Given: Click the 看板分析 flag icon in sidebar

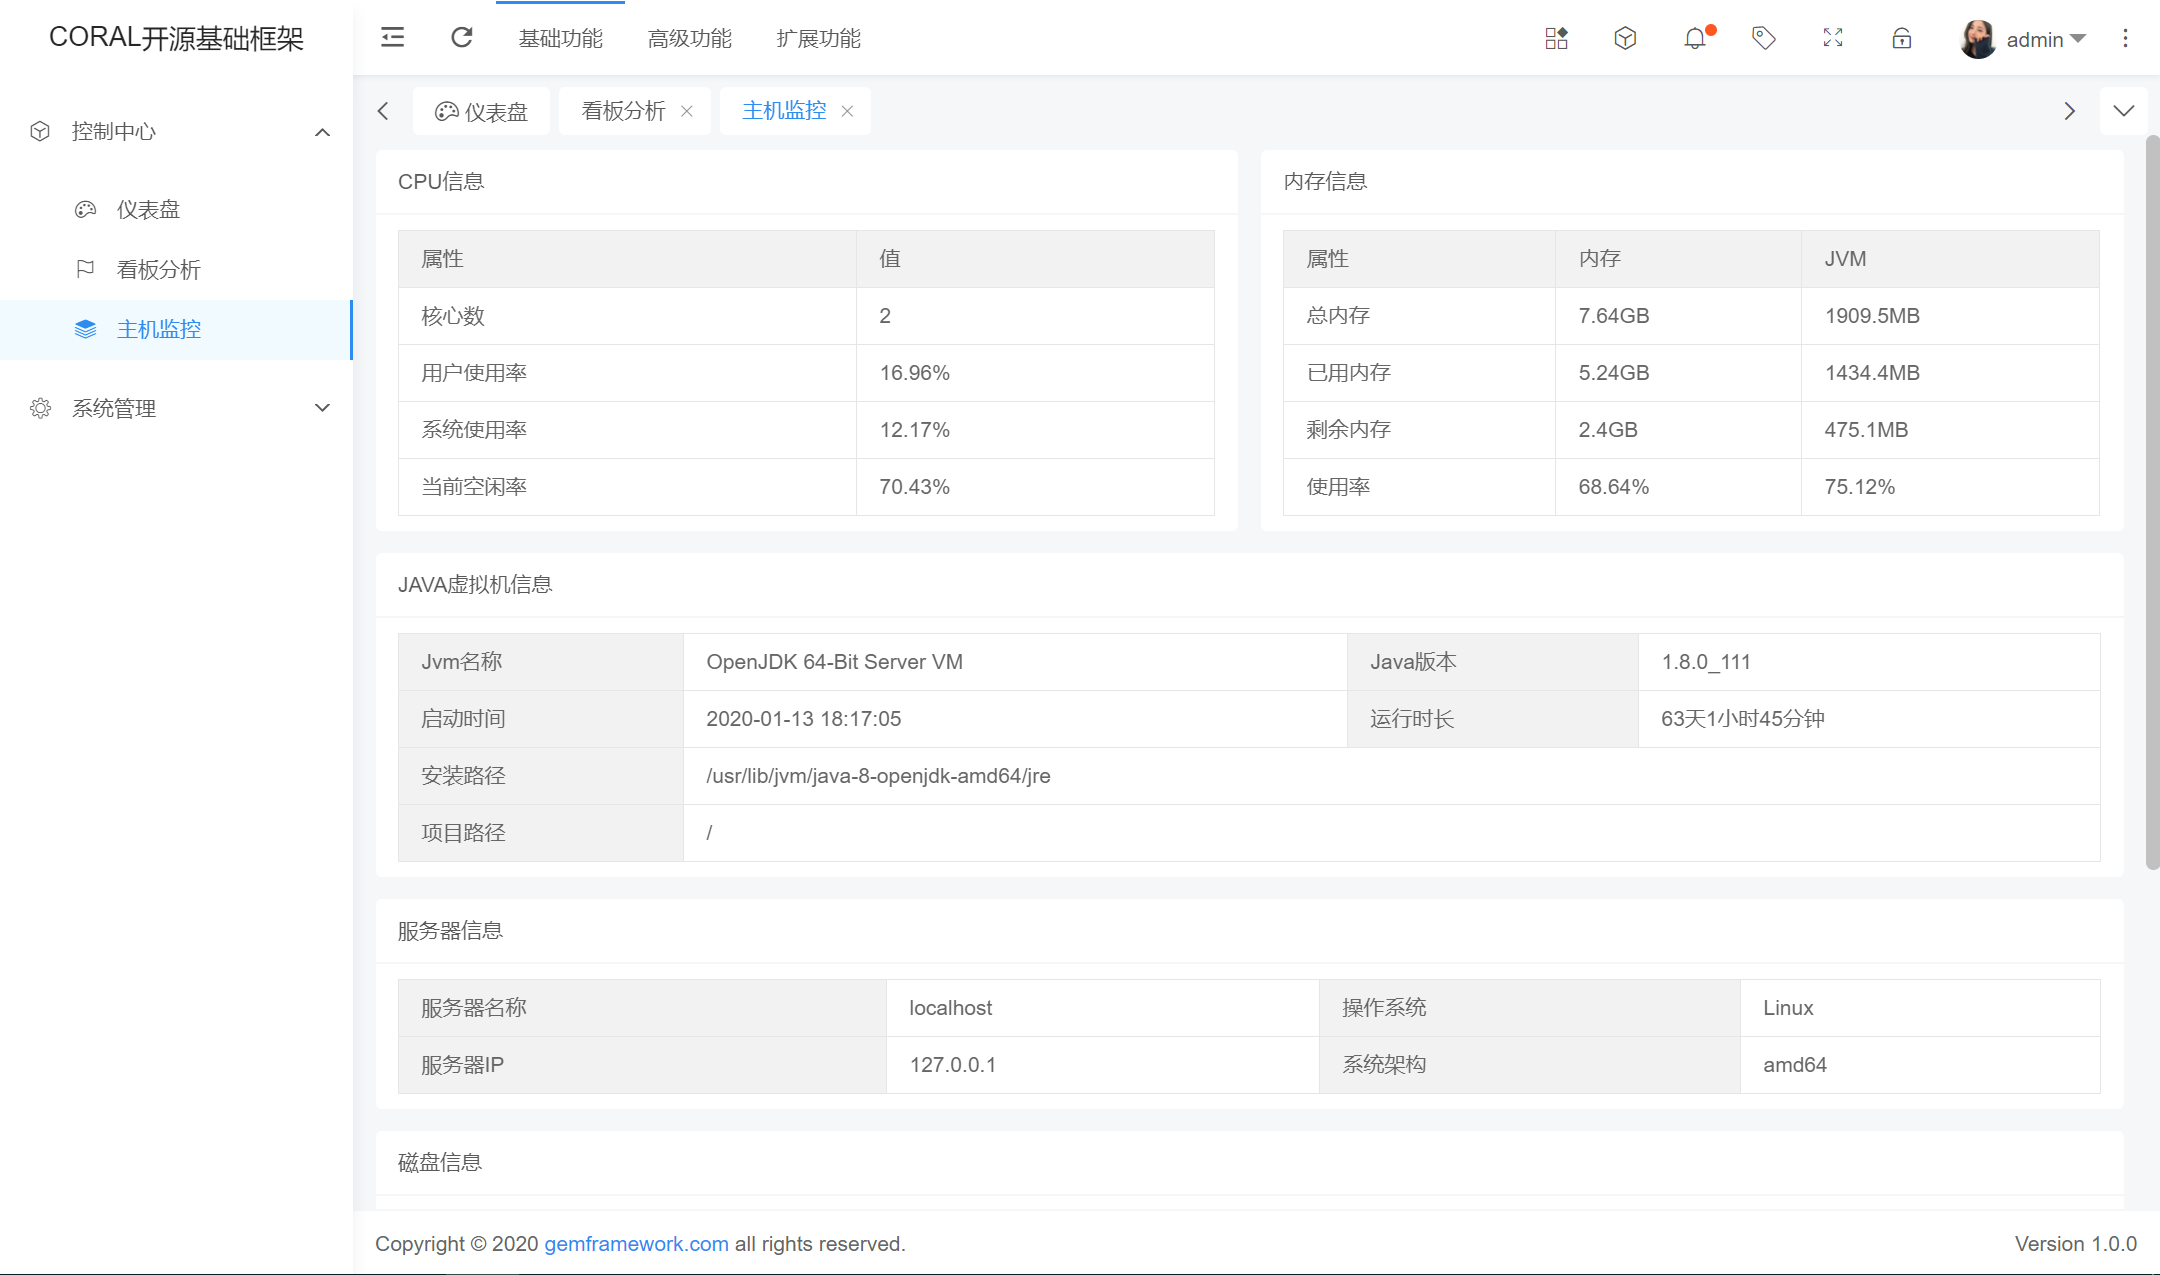Looking at the screenshot, I should (x=86, y=269).
